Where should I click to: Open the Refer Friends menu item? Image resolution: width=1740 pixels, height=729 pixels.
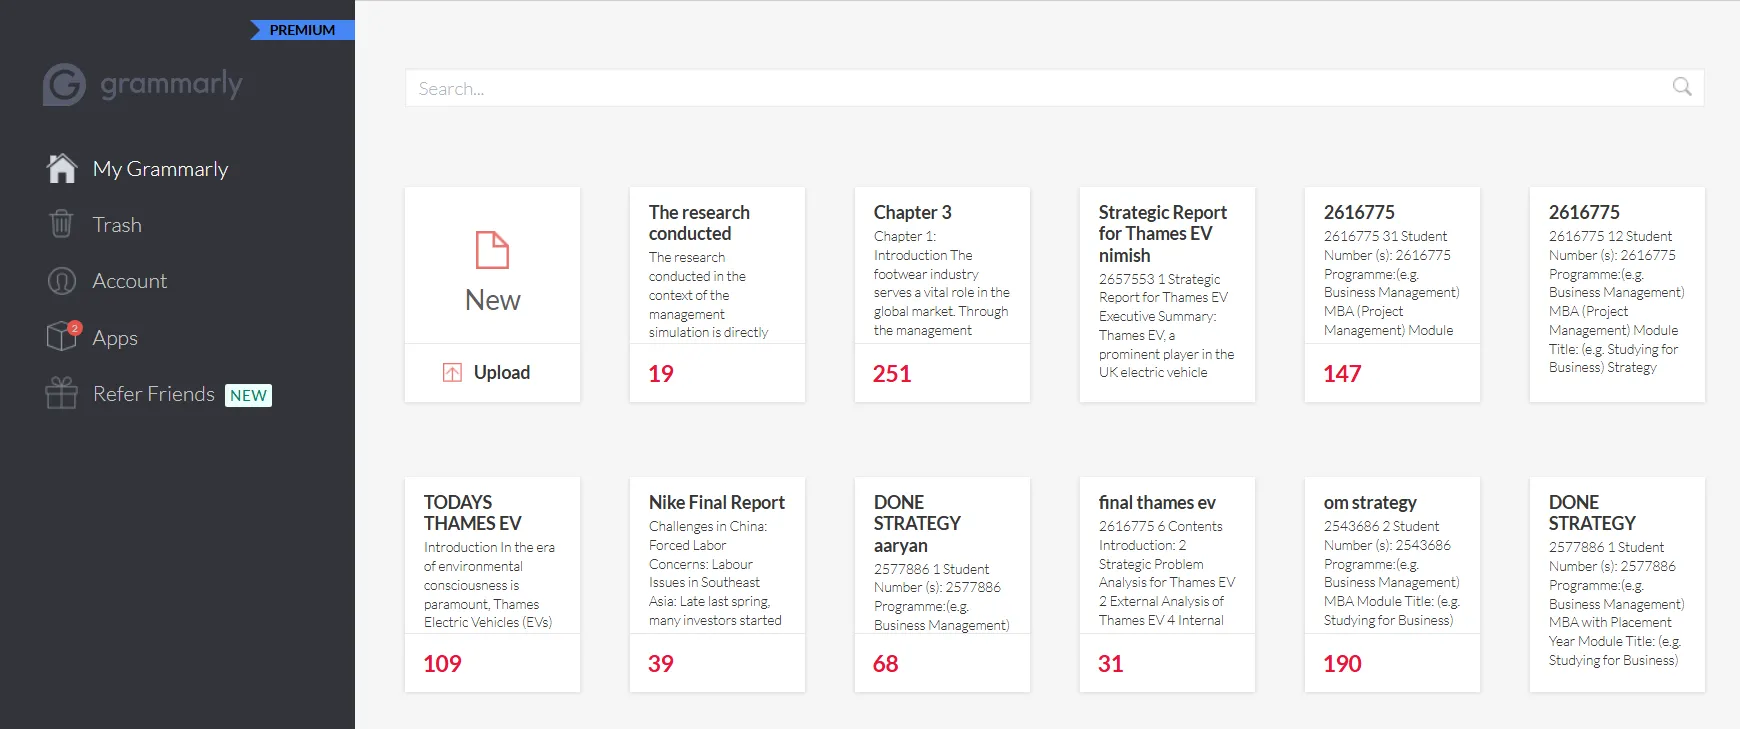(x=154, y=394)
